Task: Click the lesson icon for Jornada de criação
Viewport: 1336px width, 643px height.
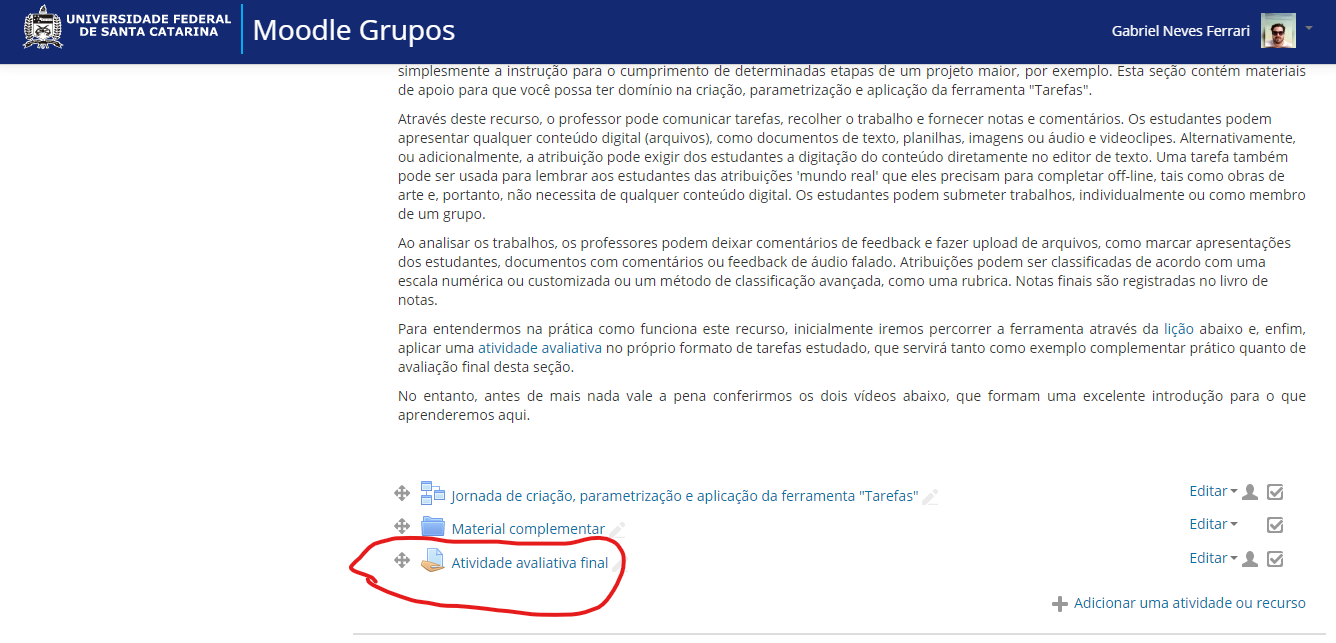Action: click(433, 493)
